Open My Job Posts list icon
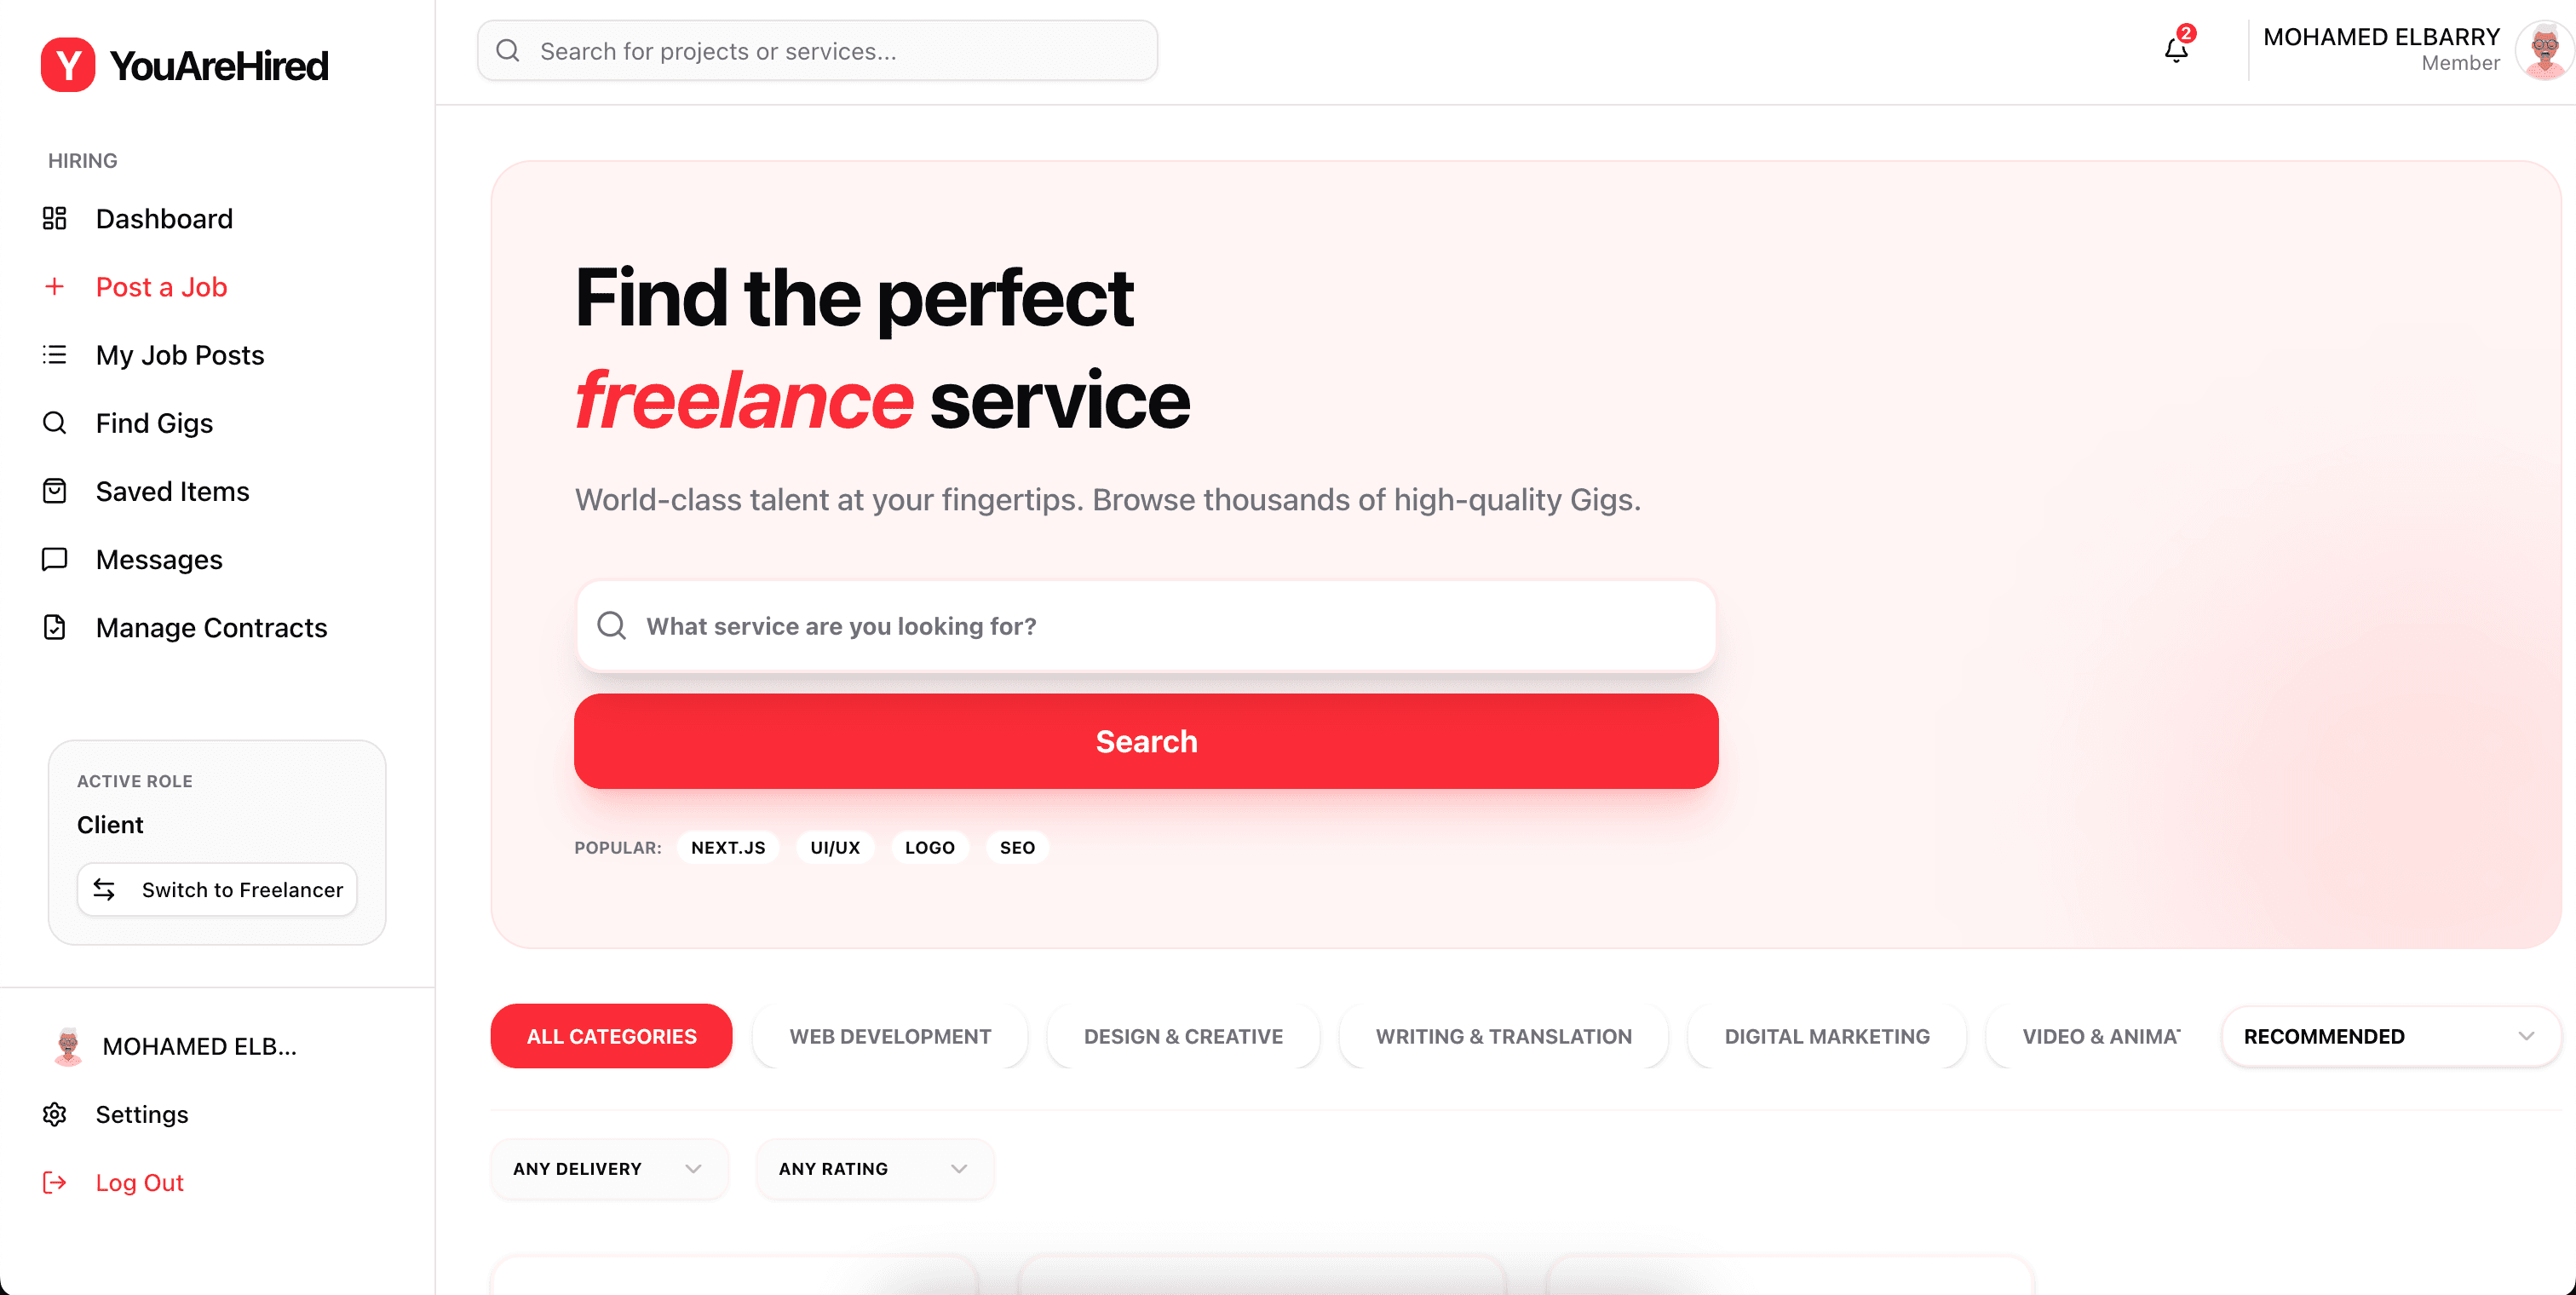 pos(55,354)
